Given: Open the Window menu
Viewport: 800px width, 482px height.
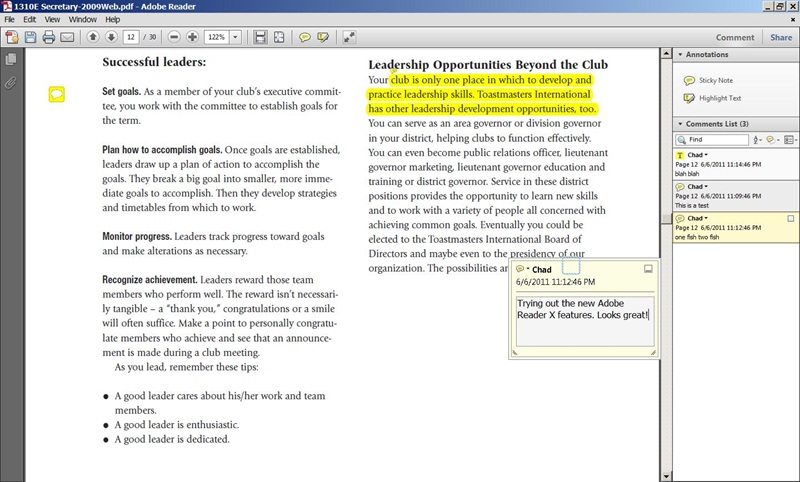Looking at the screenshot, I should click(x=83, y=19).
